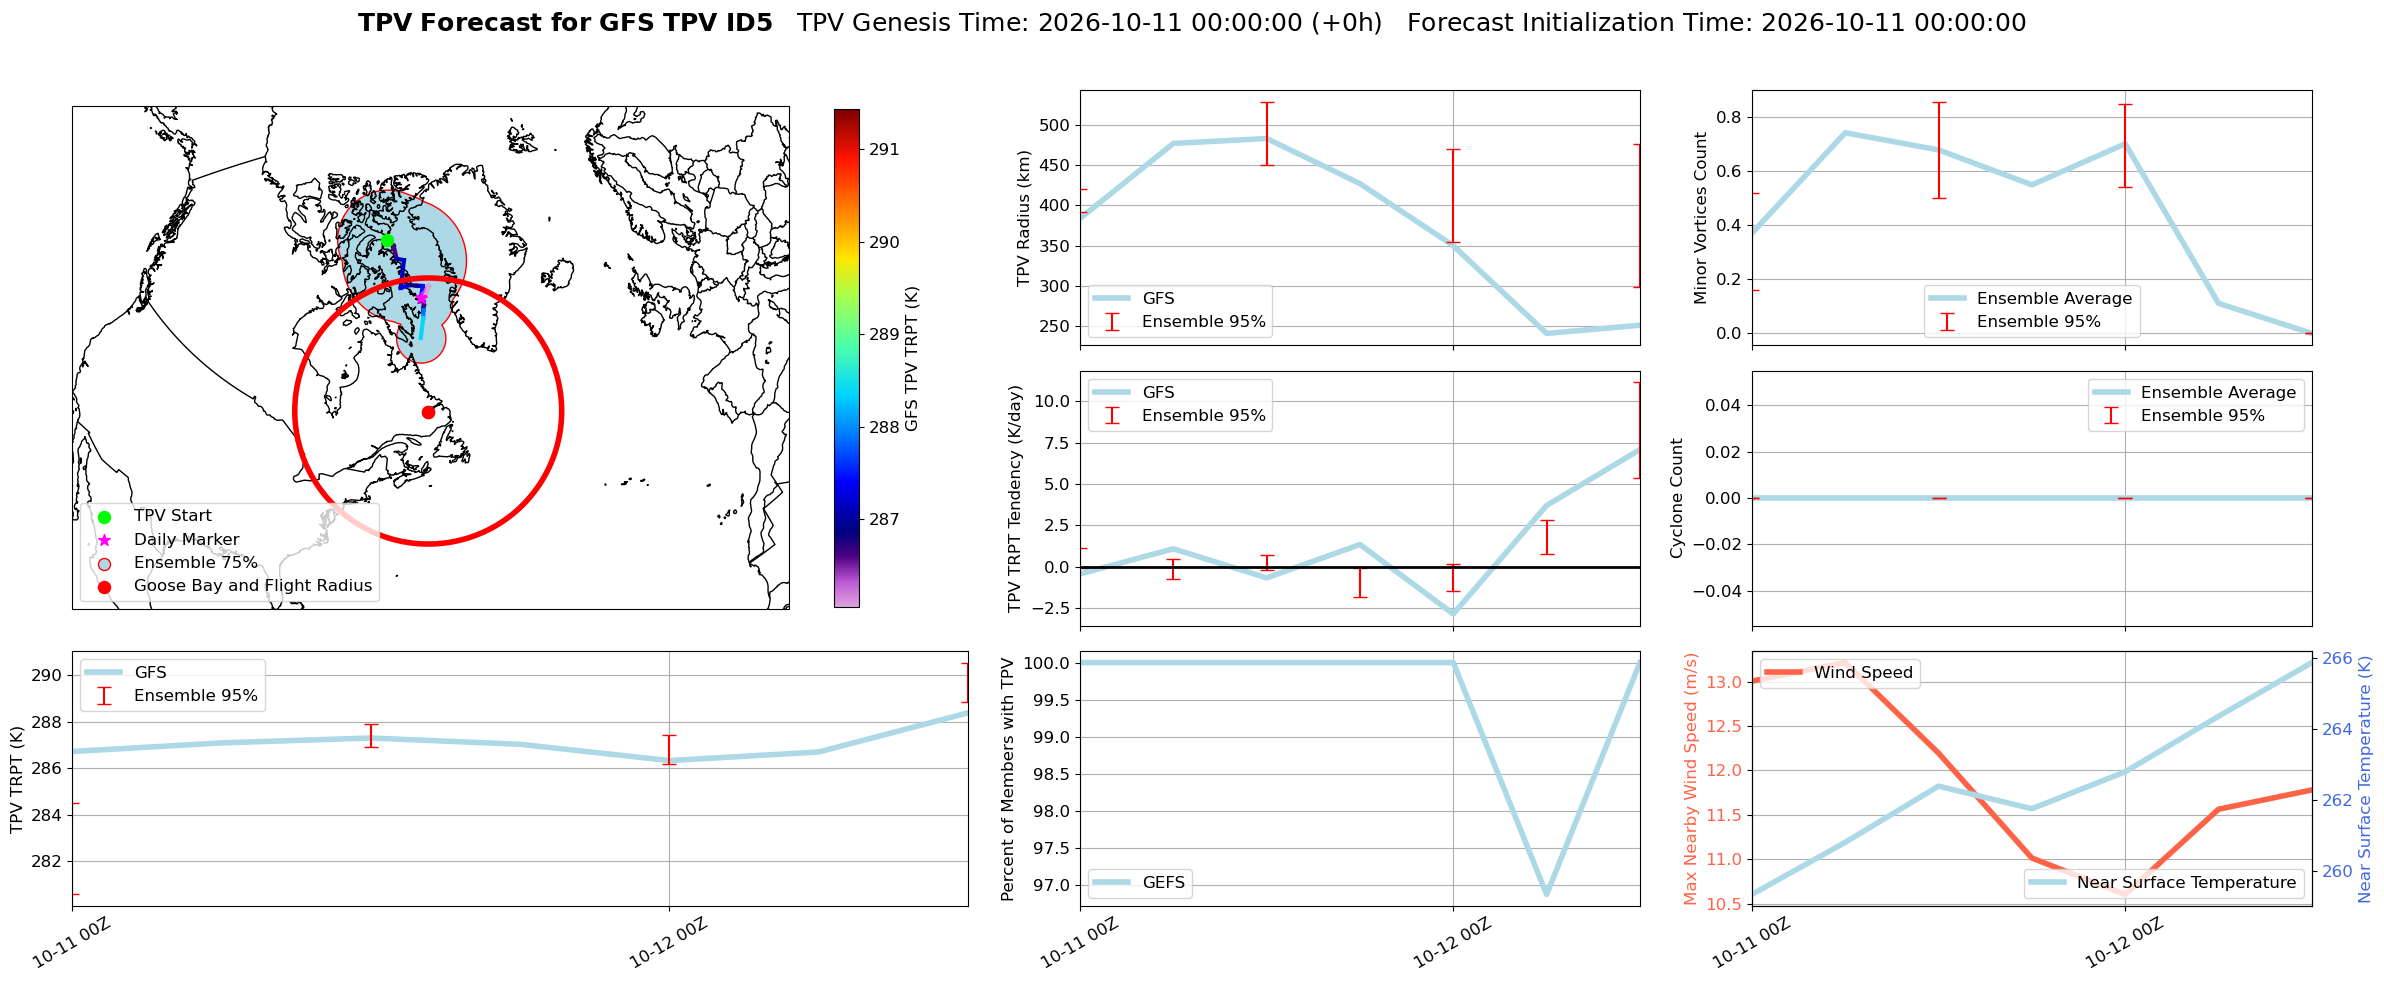Click the Percent of Members with TPV label
2384x982 pixels.
point(1008,779)
